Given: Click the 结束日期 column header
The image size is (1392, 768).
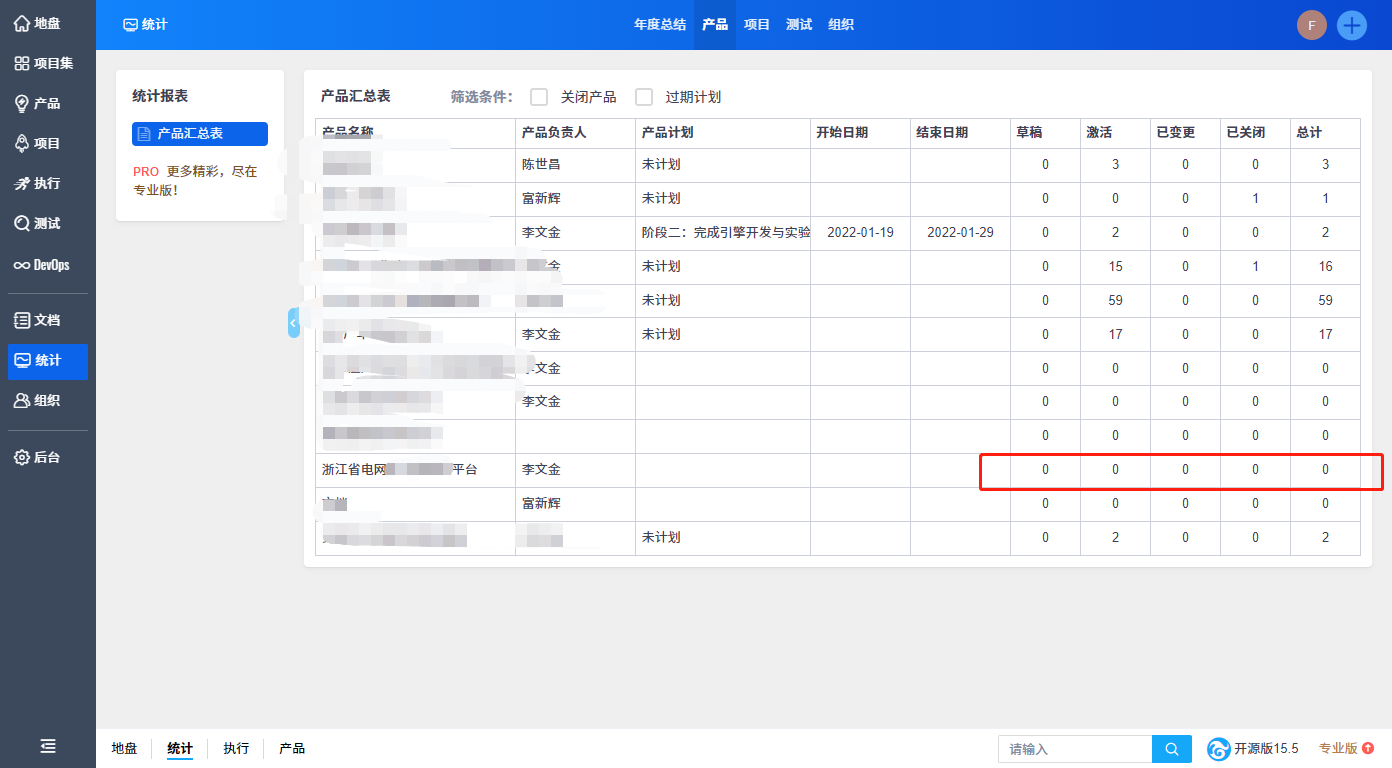Looking at the screenshot, I should pos(960,133).
